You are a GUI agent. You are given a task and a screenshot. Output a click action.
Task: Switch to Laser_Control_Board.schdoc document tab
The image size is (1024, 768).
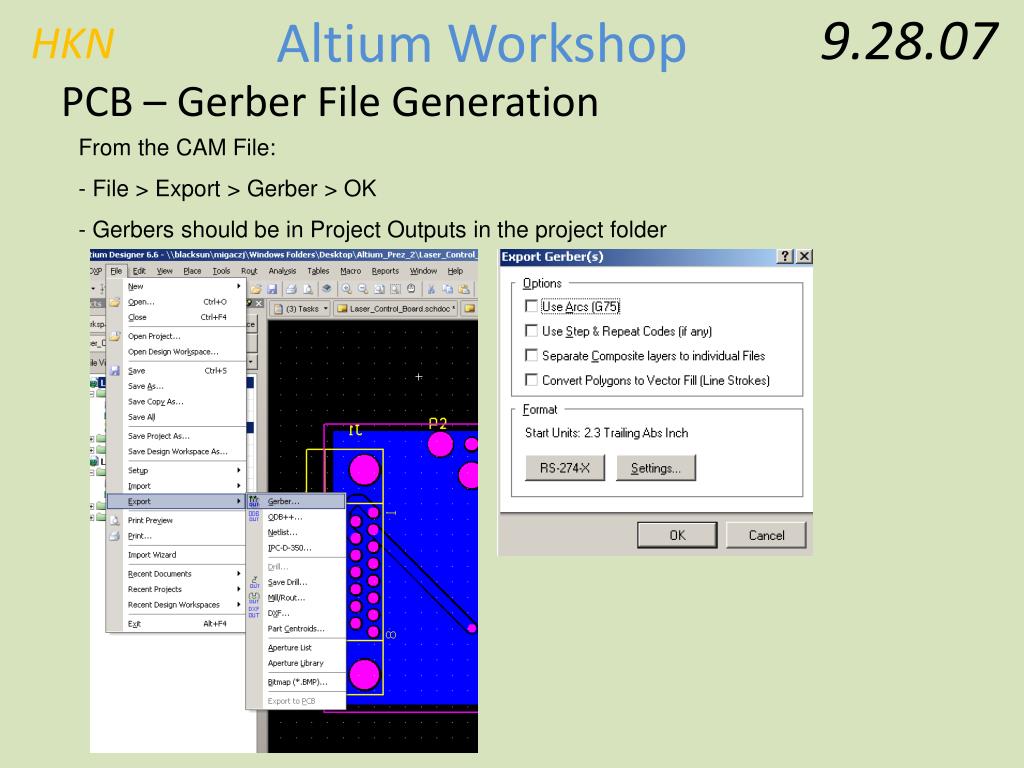(396, 308)
